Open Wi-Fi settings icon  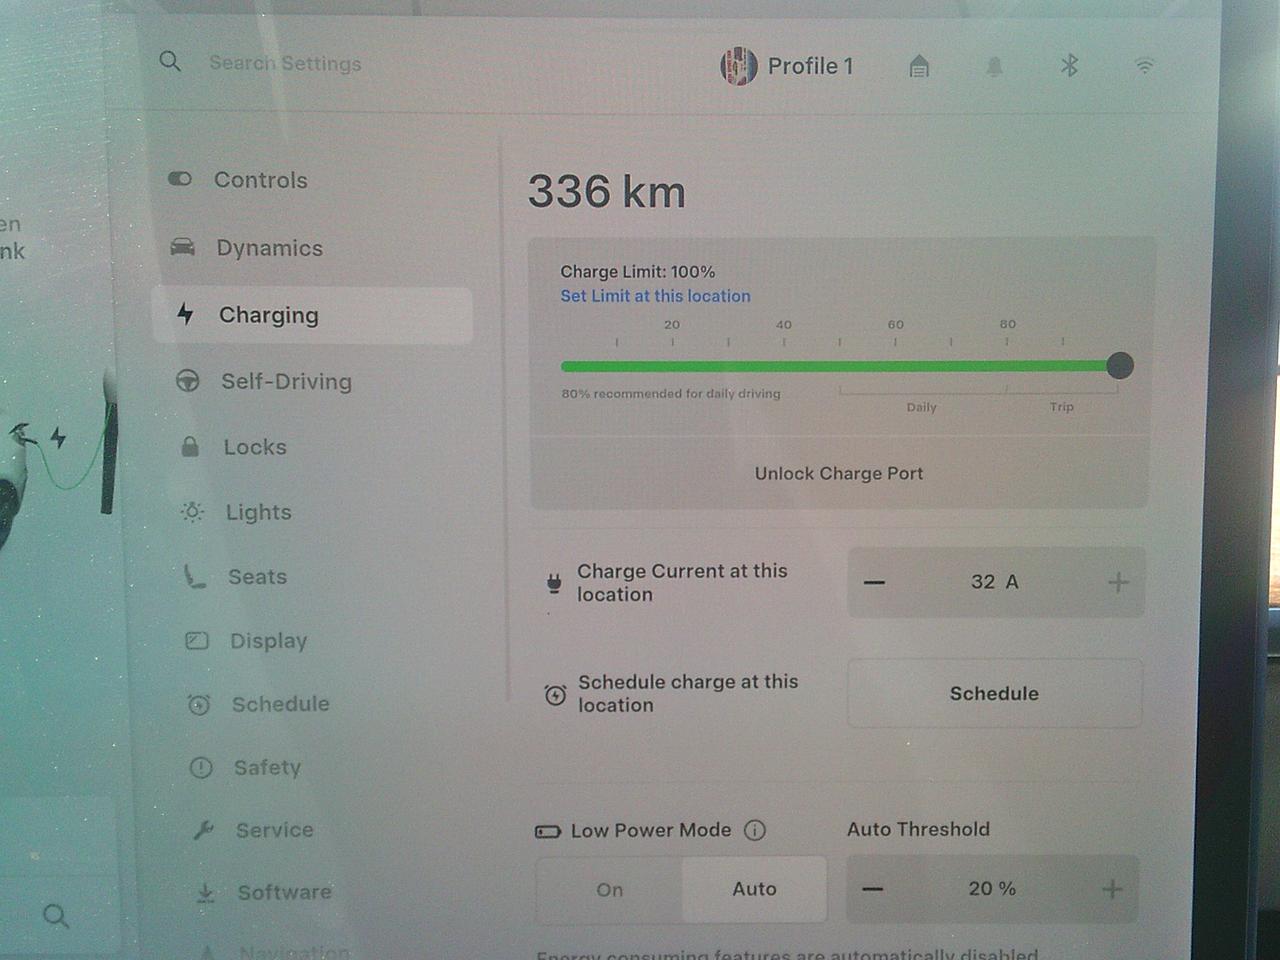tap(1144, 66)
